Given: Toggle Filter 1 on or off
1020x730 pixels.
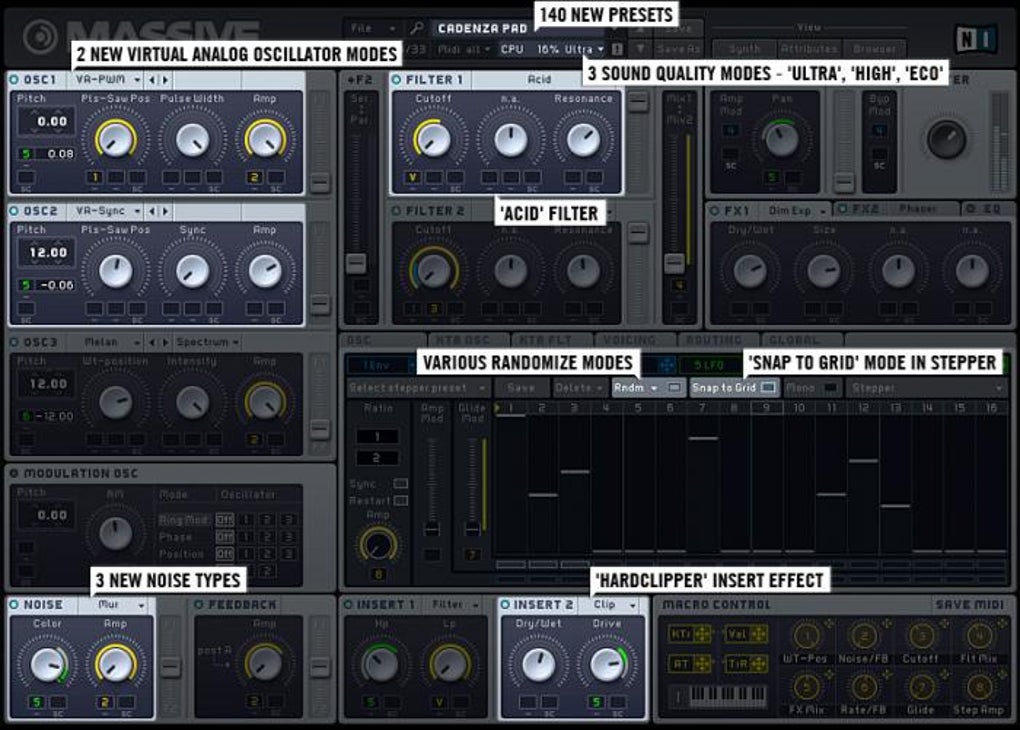Looking at the screenshot, I should pyautogui.click(x=396, y=80).
